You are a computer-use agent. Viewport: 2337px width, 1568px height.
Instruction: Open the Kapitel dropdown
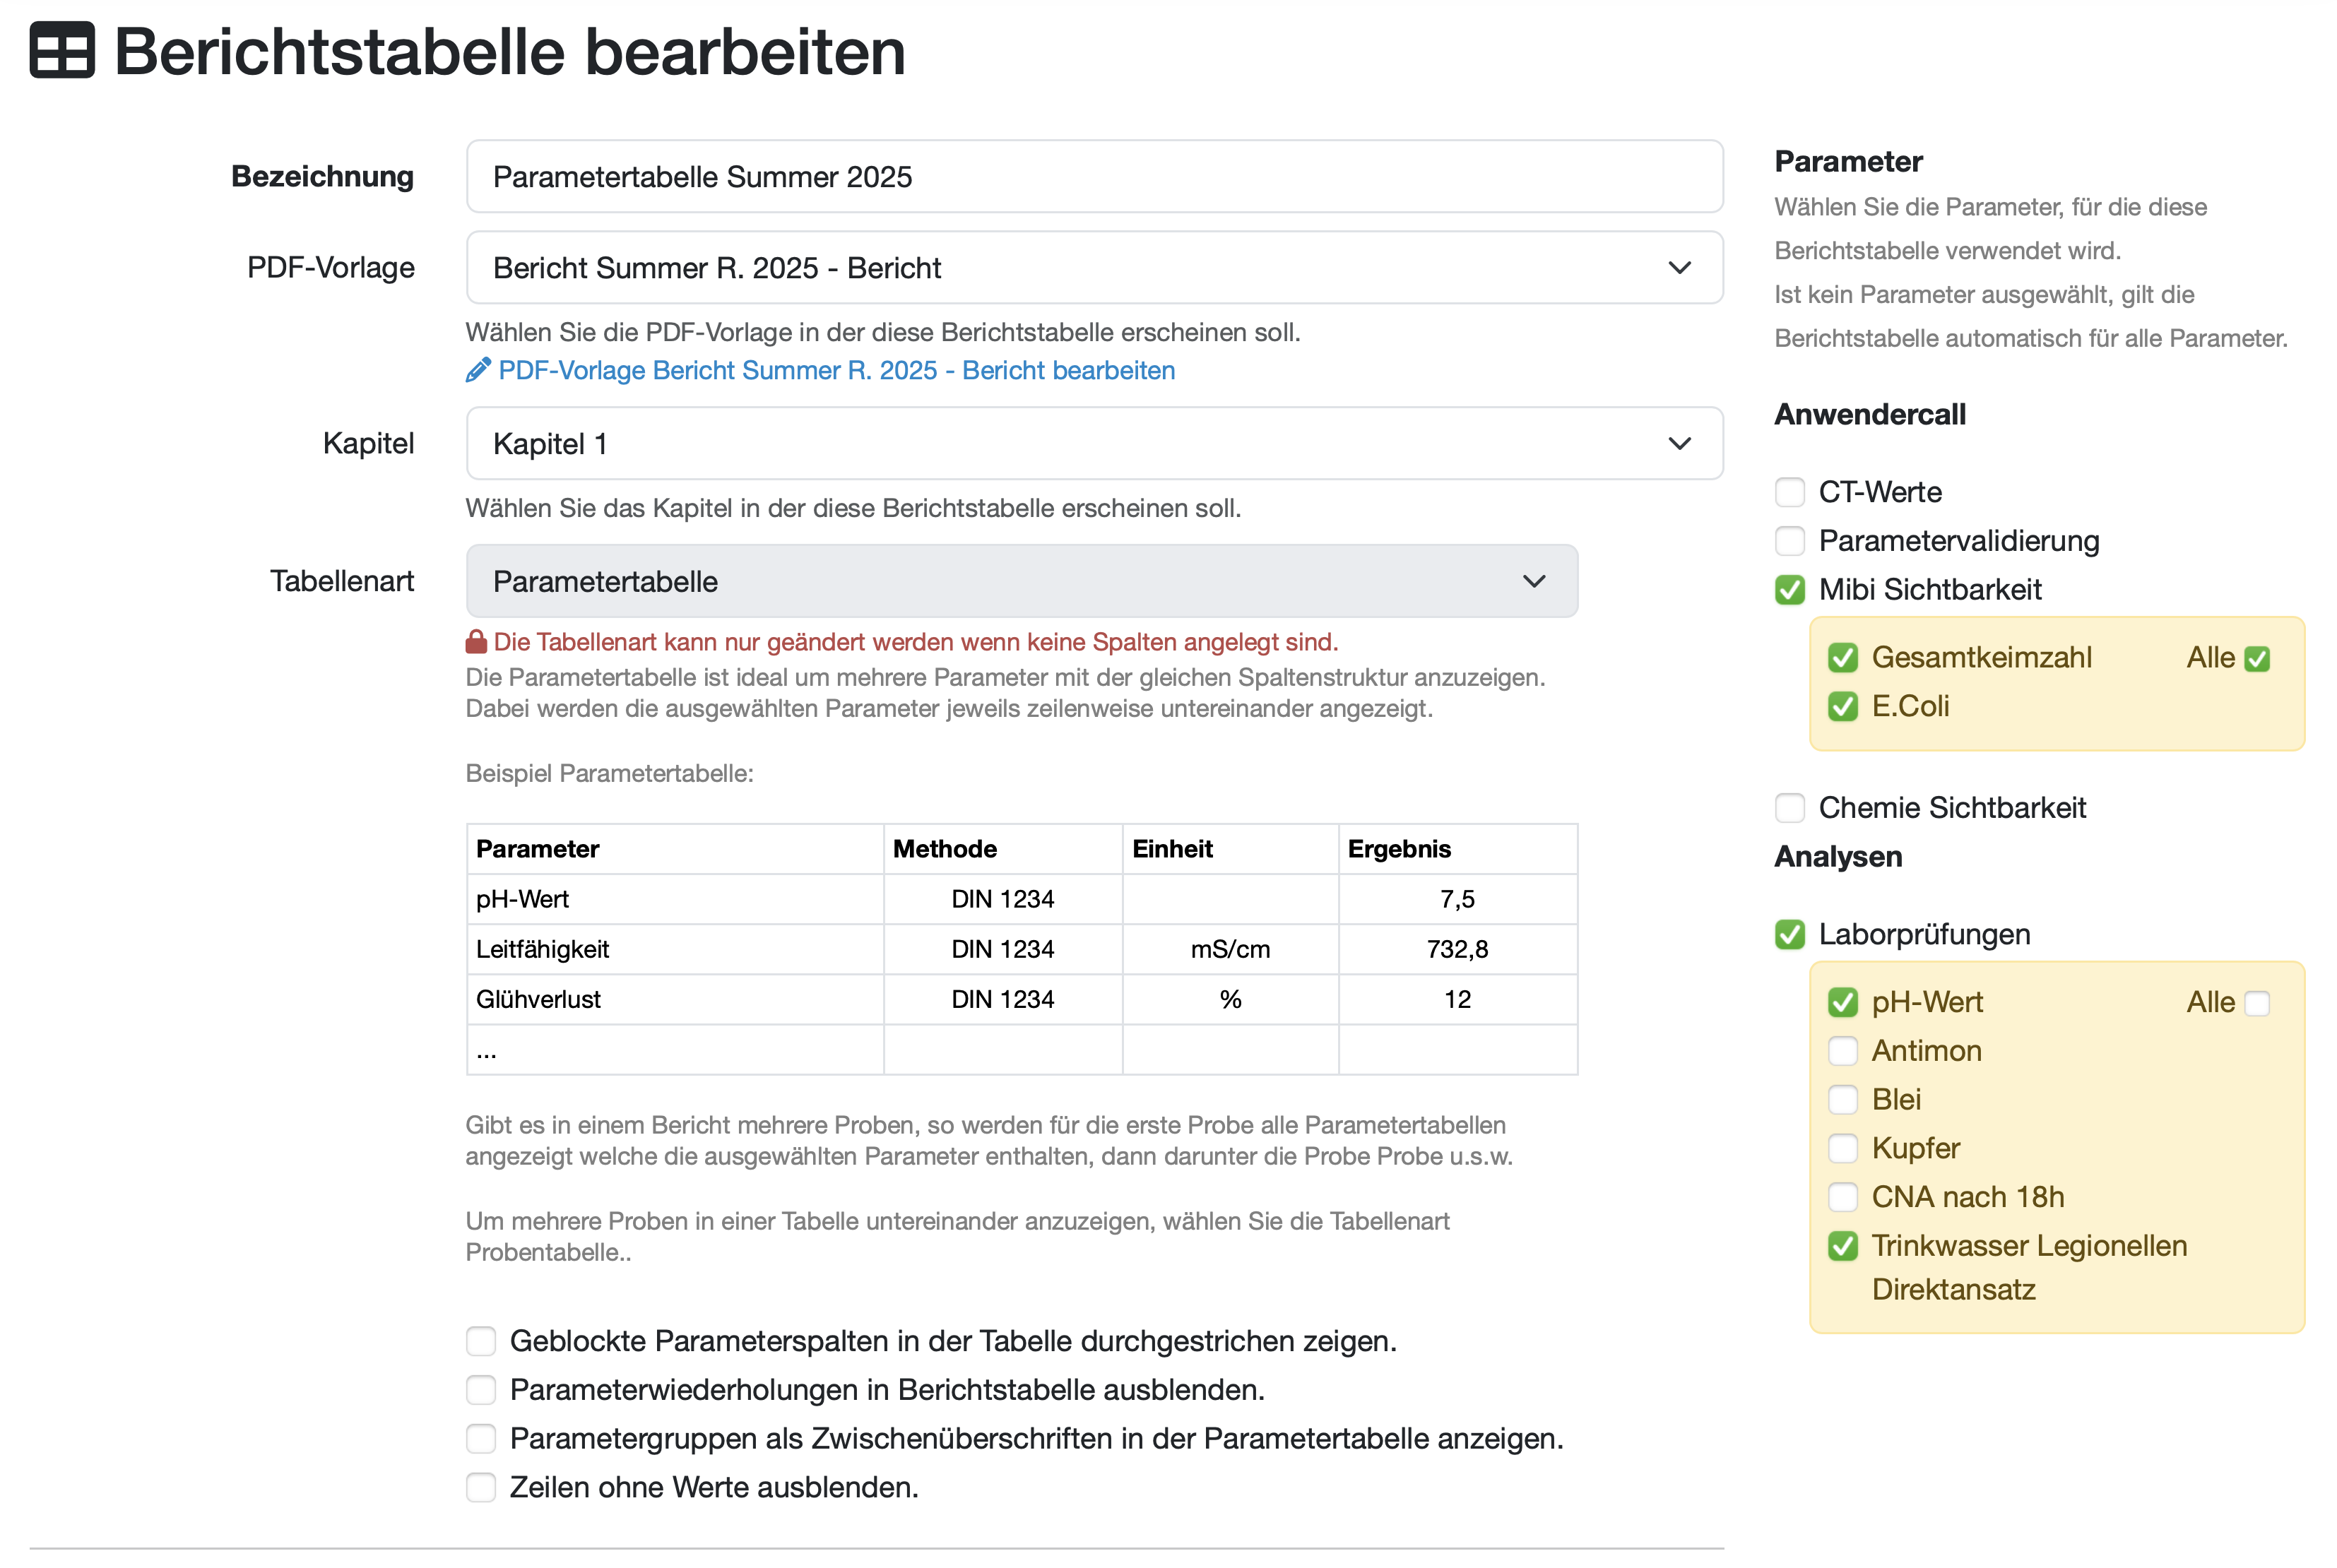(x=1093, y=443)
